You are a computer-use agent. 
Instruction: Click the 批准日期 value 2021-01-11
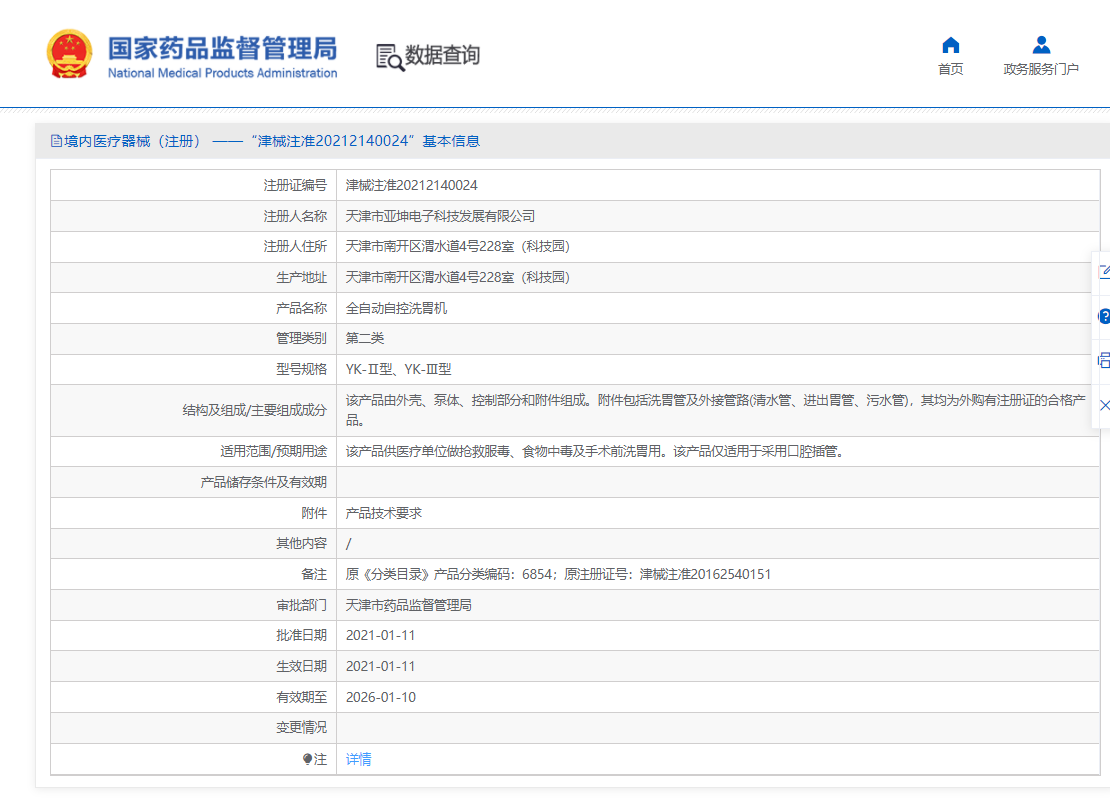tap(380, 636)
